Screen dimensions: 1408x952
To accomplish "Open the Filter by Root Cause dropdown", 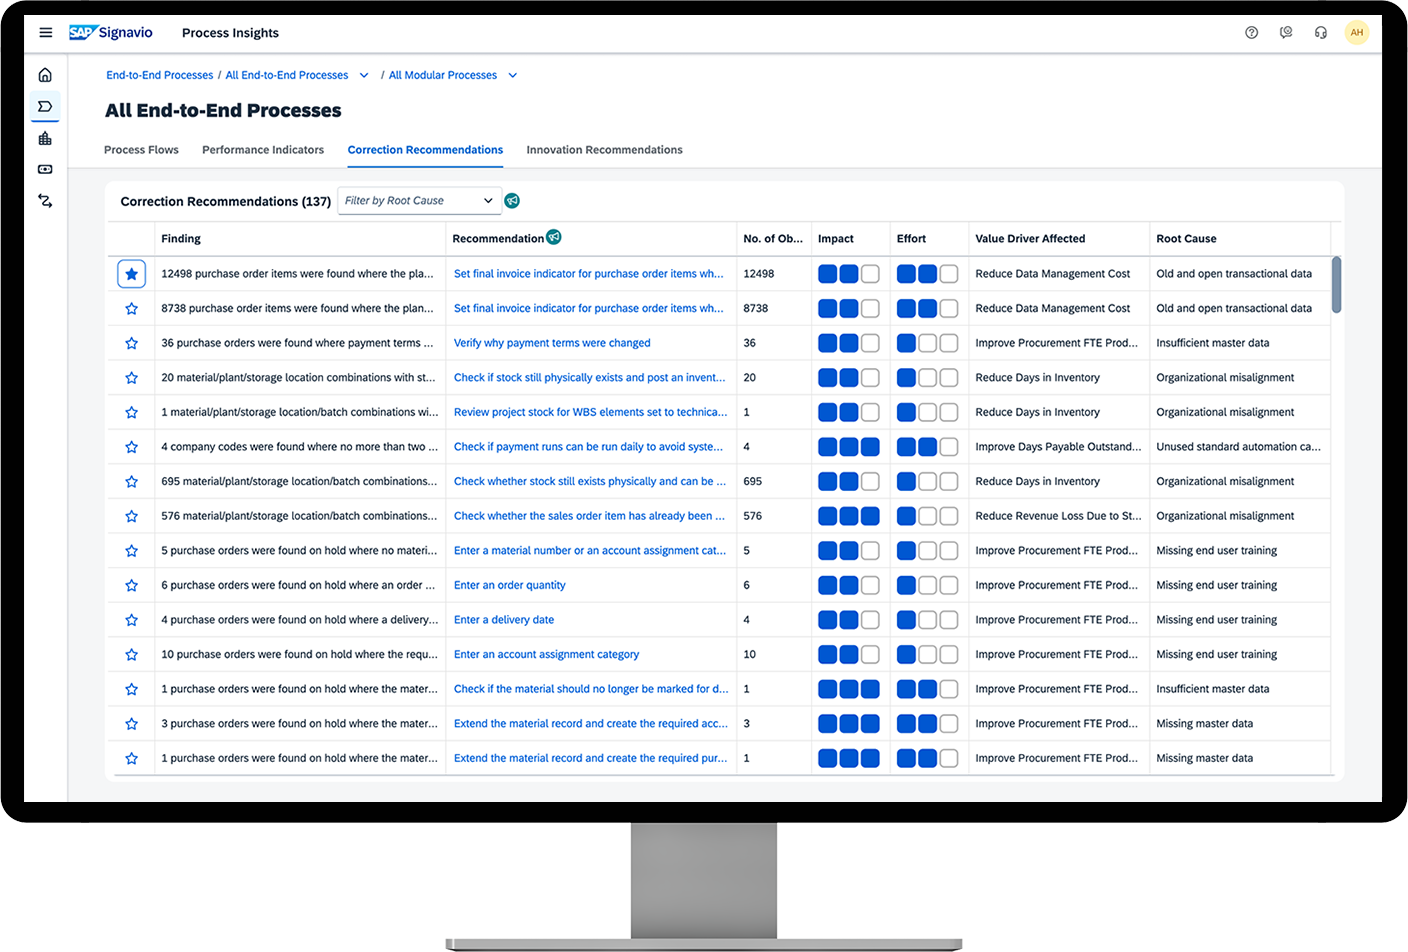I will pyautogui.click(x=419, y=200).
